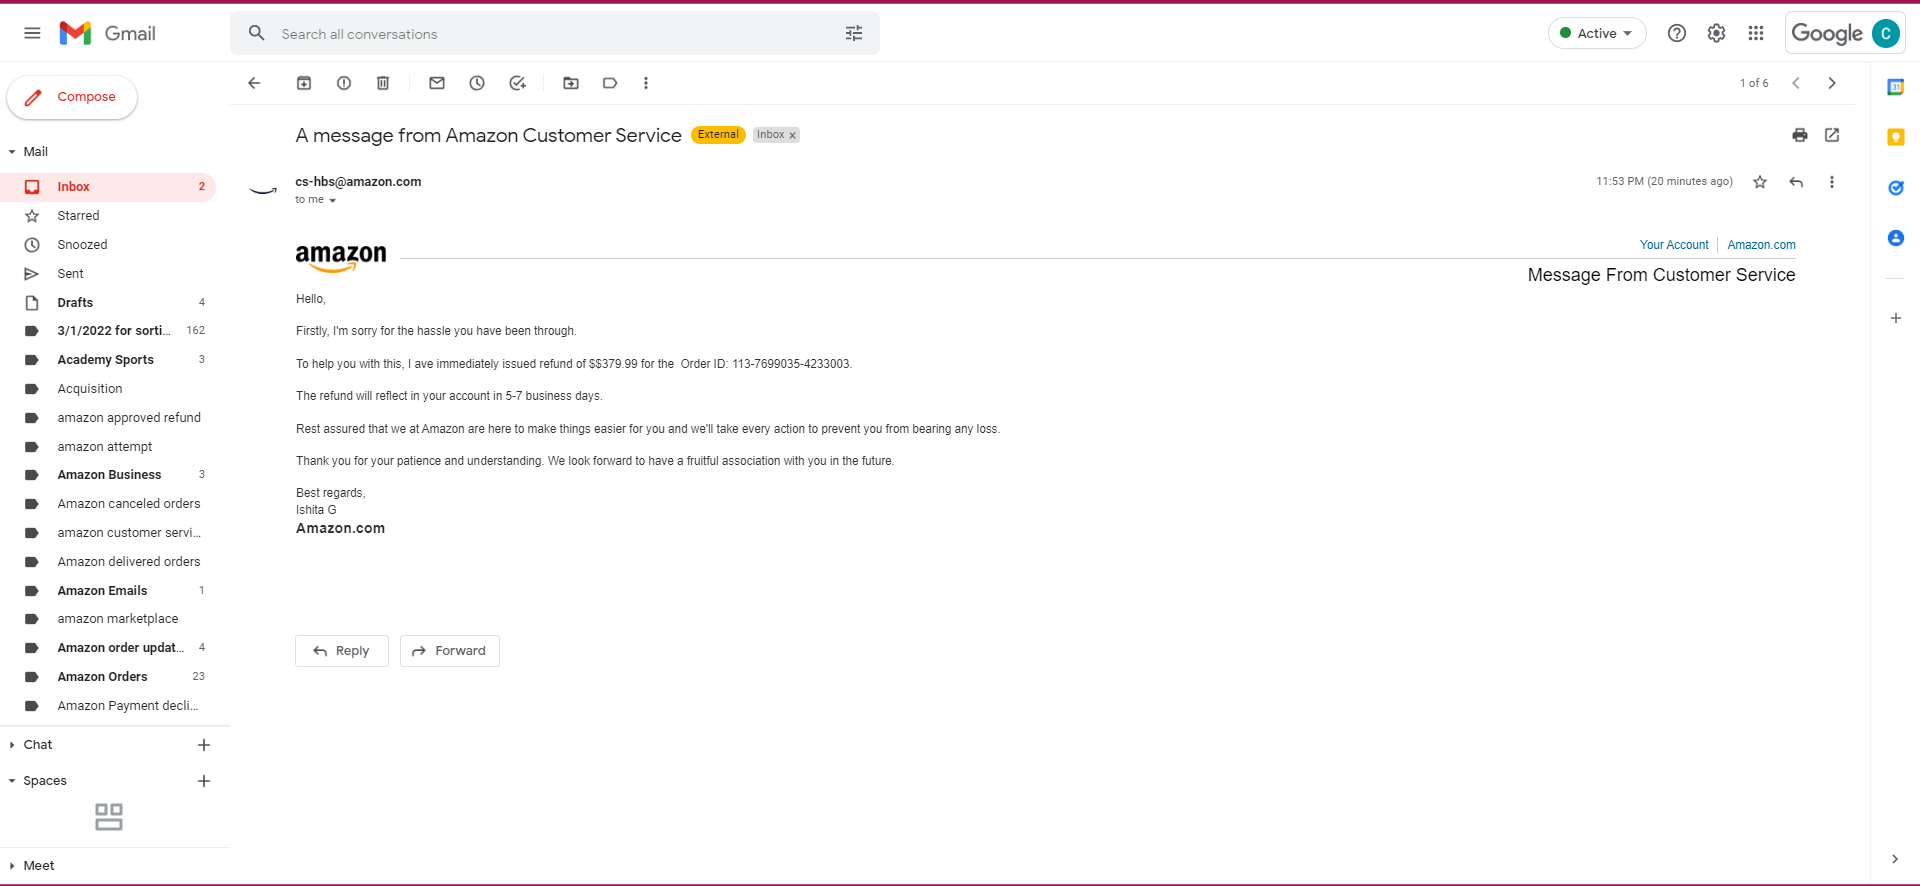The image size is (1920, 886).
Task: Open toolbar More options menu
Action: pyautogui.click(x=646, y=83)
